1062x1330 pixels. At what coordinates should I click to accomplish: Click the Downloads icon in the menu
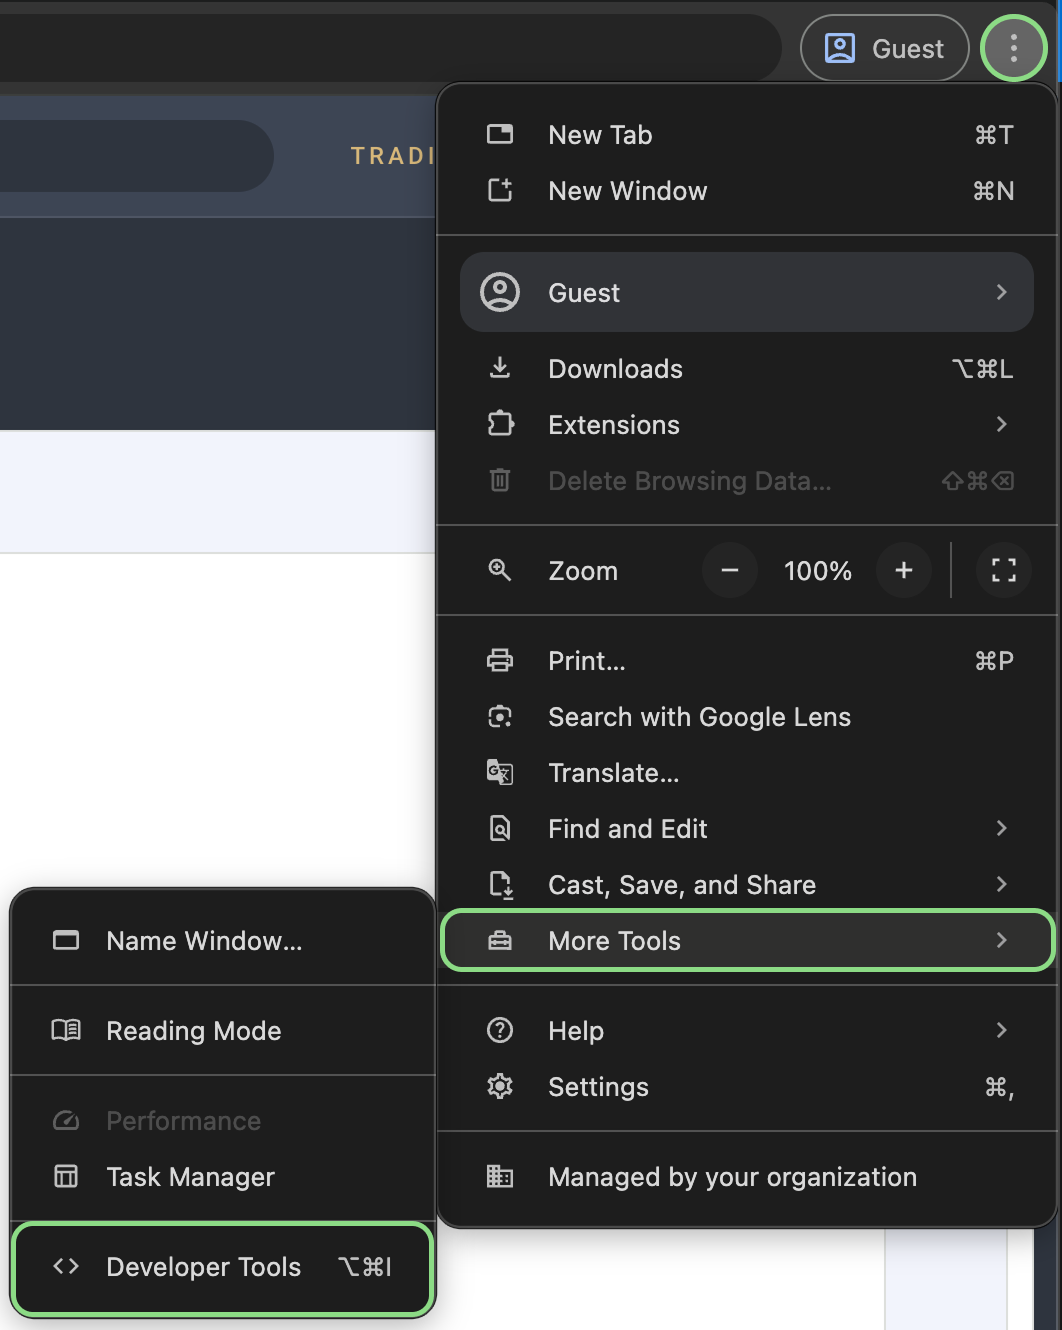coord(500,368)
